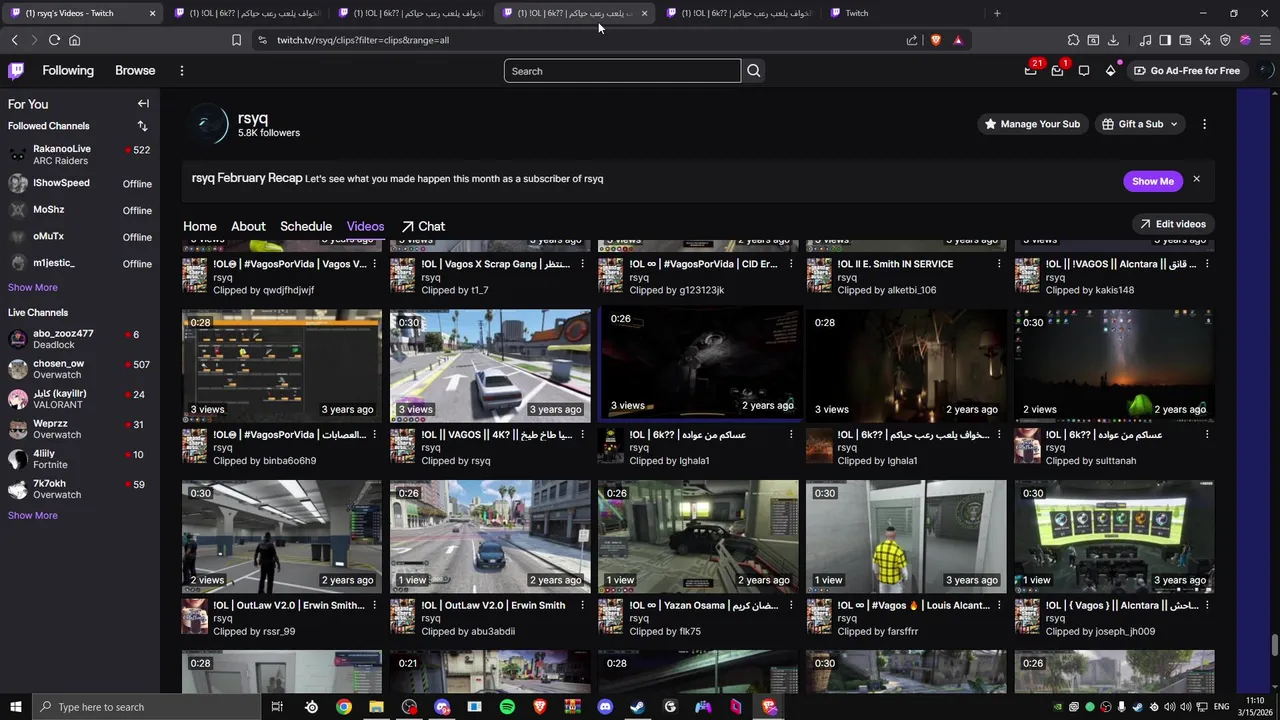Screen dimensions: 1280x720
Task: Dismiss the February Recap banner
Action: click(x=1196, y=180)
